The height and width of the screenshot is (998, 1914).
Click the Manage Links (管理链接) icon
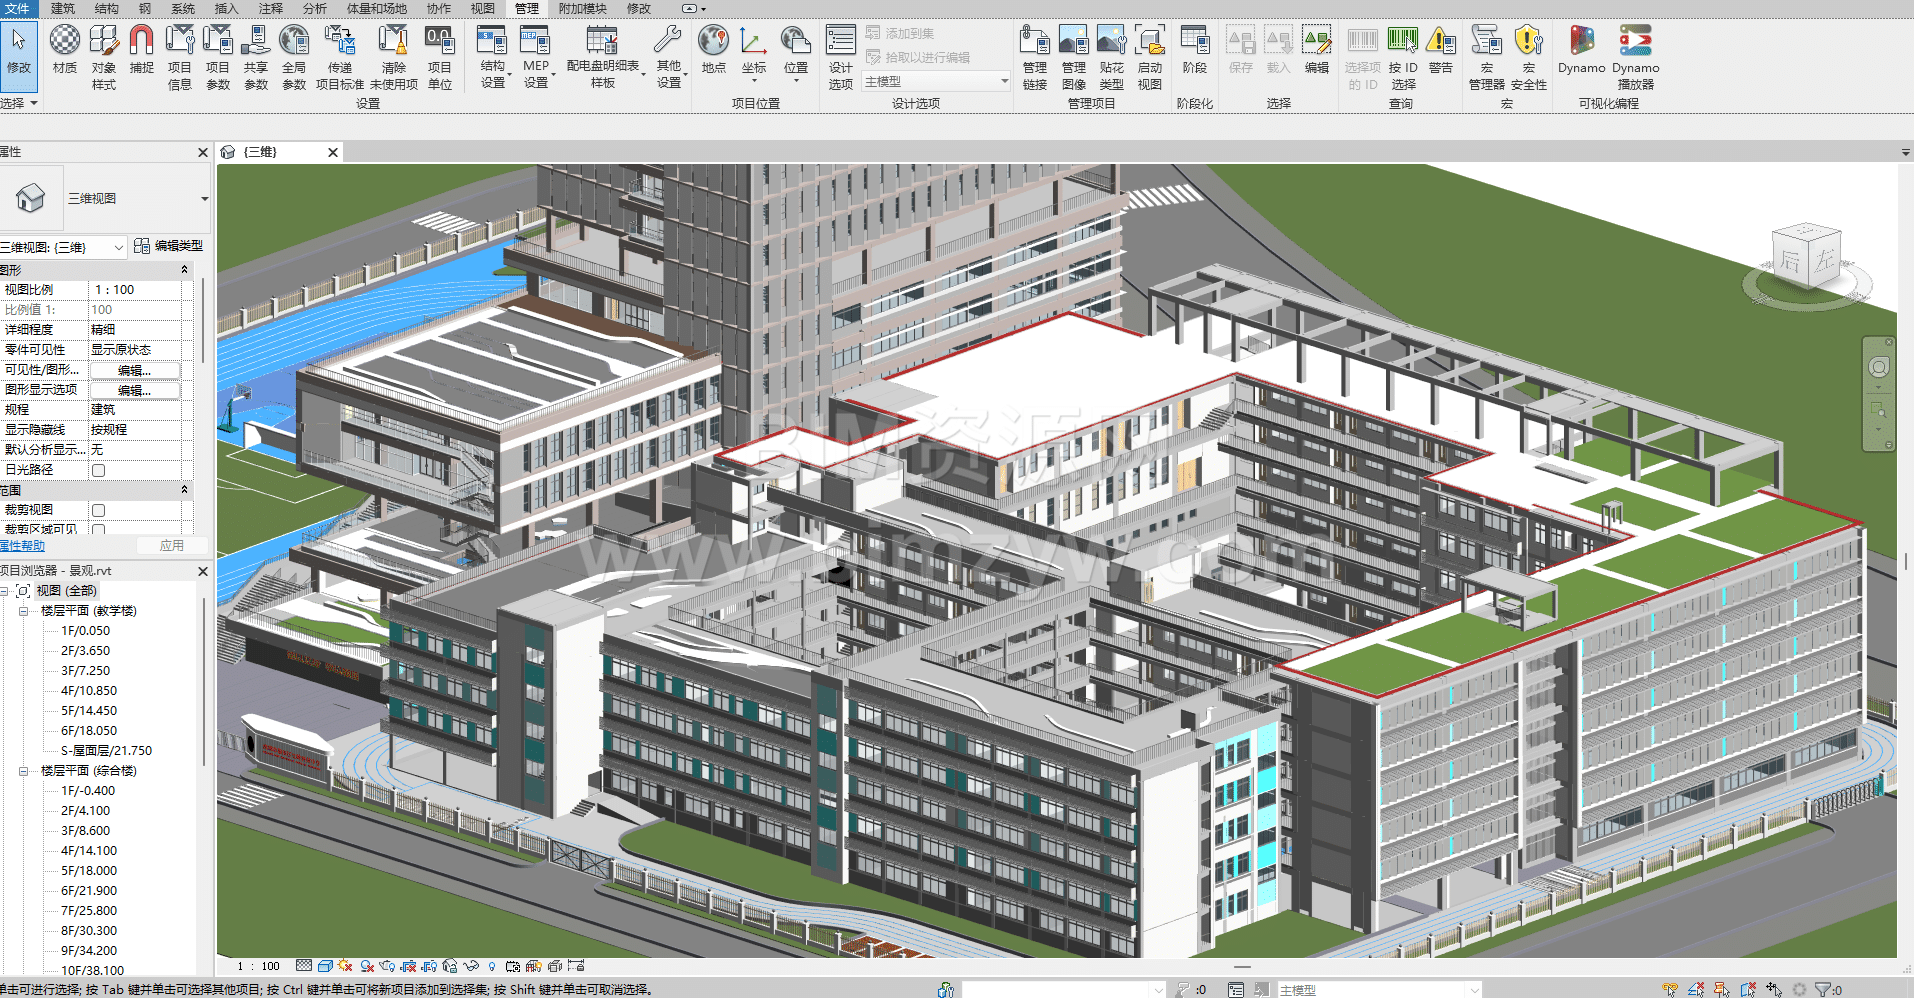coord(1034,55)
